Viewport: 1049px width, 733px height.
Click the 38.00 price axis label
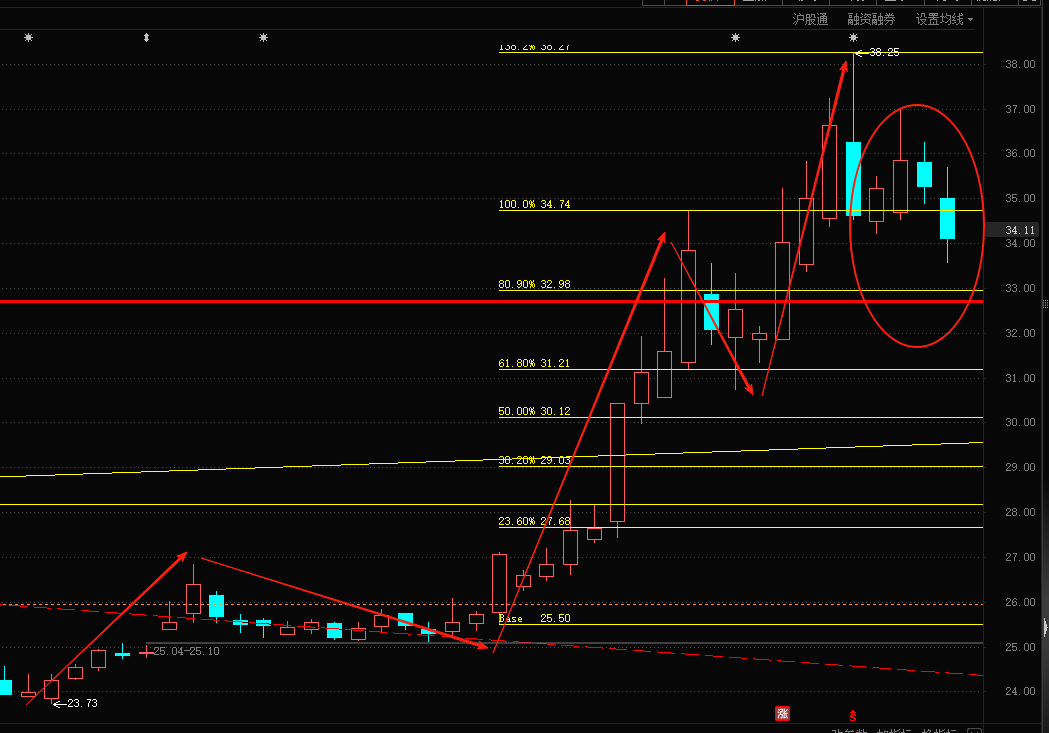coord(1020,64)
